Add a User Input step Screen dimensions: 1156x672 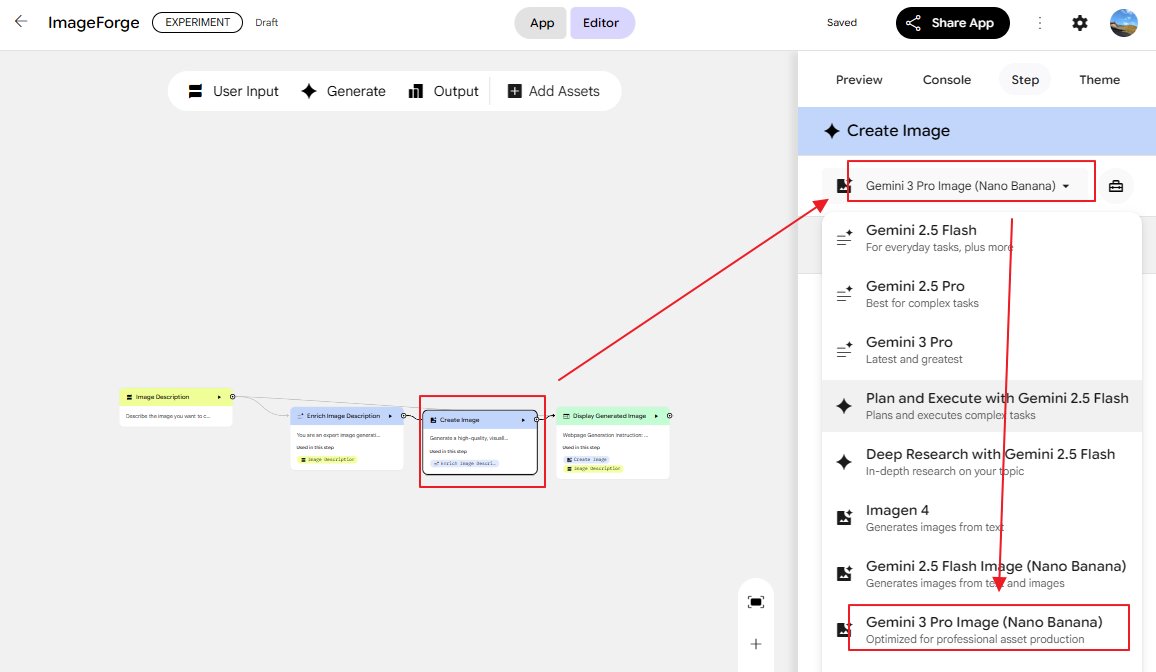[234, 91]
